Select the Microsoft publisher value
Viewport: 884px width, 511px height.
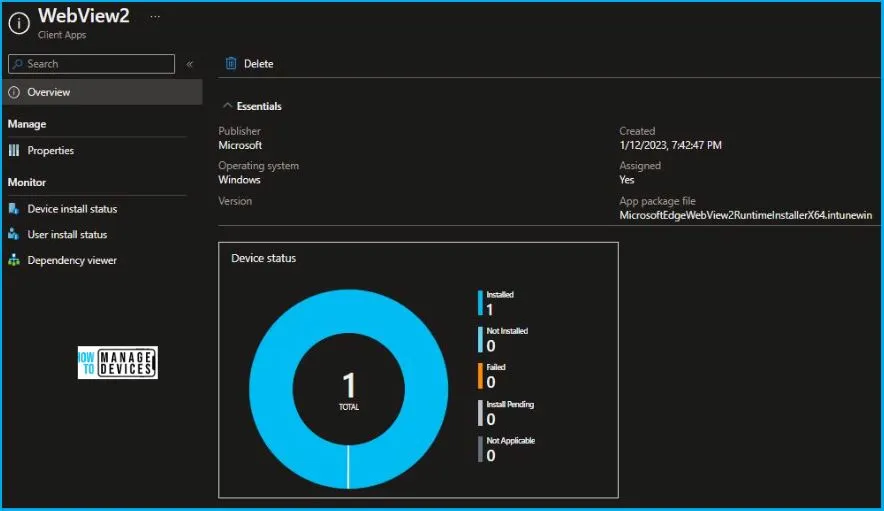[240, 145]
